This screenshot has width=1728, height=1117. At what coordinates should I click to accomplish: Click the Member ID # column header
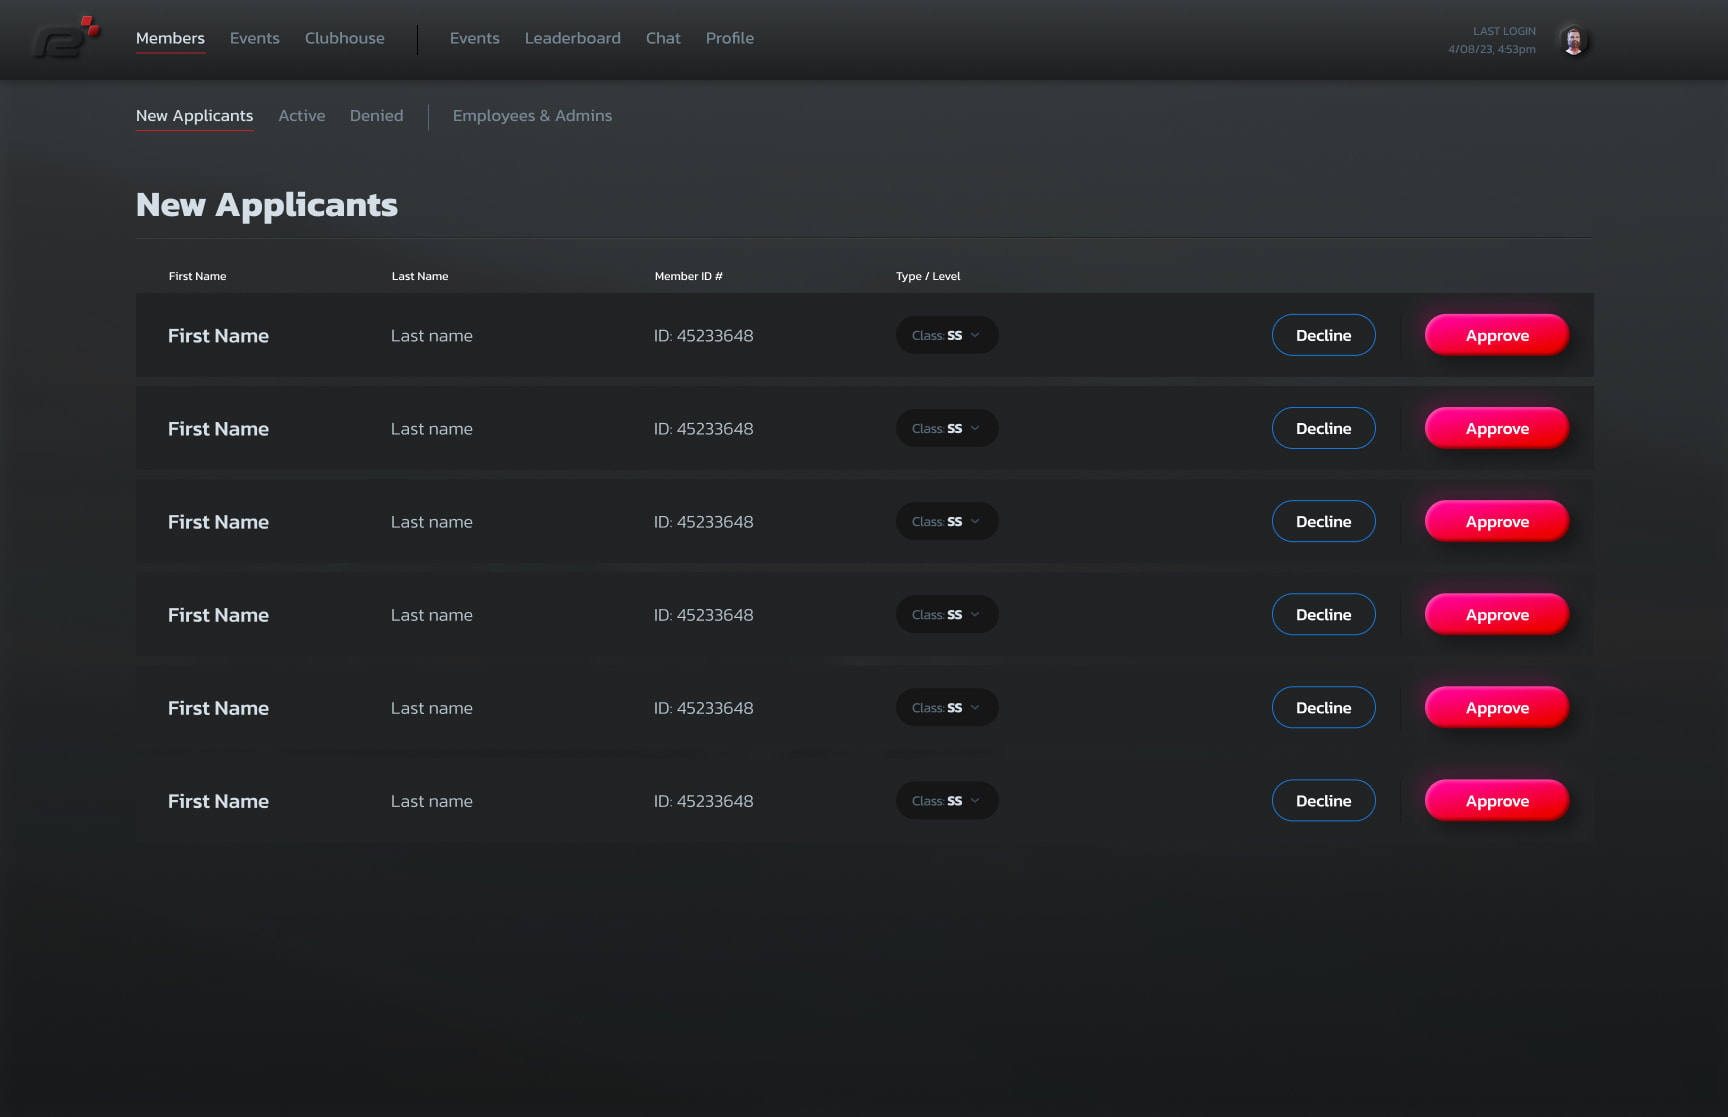pyautogui.click(x=689, y=276)
